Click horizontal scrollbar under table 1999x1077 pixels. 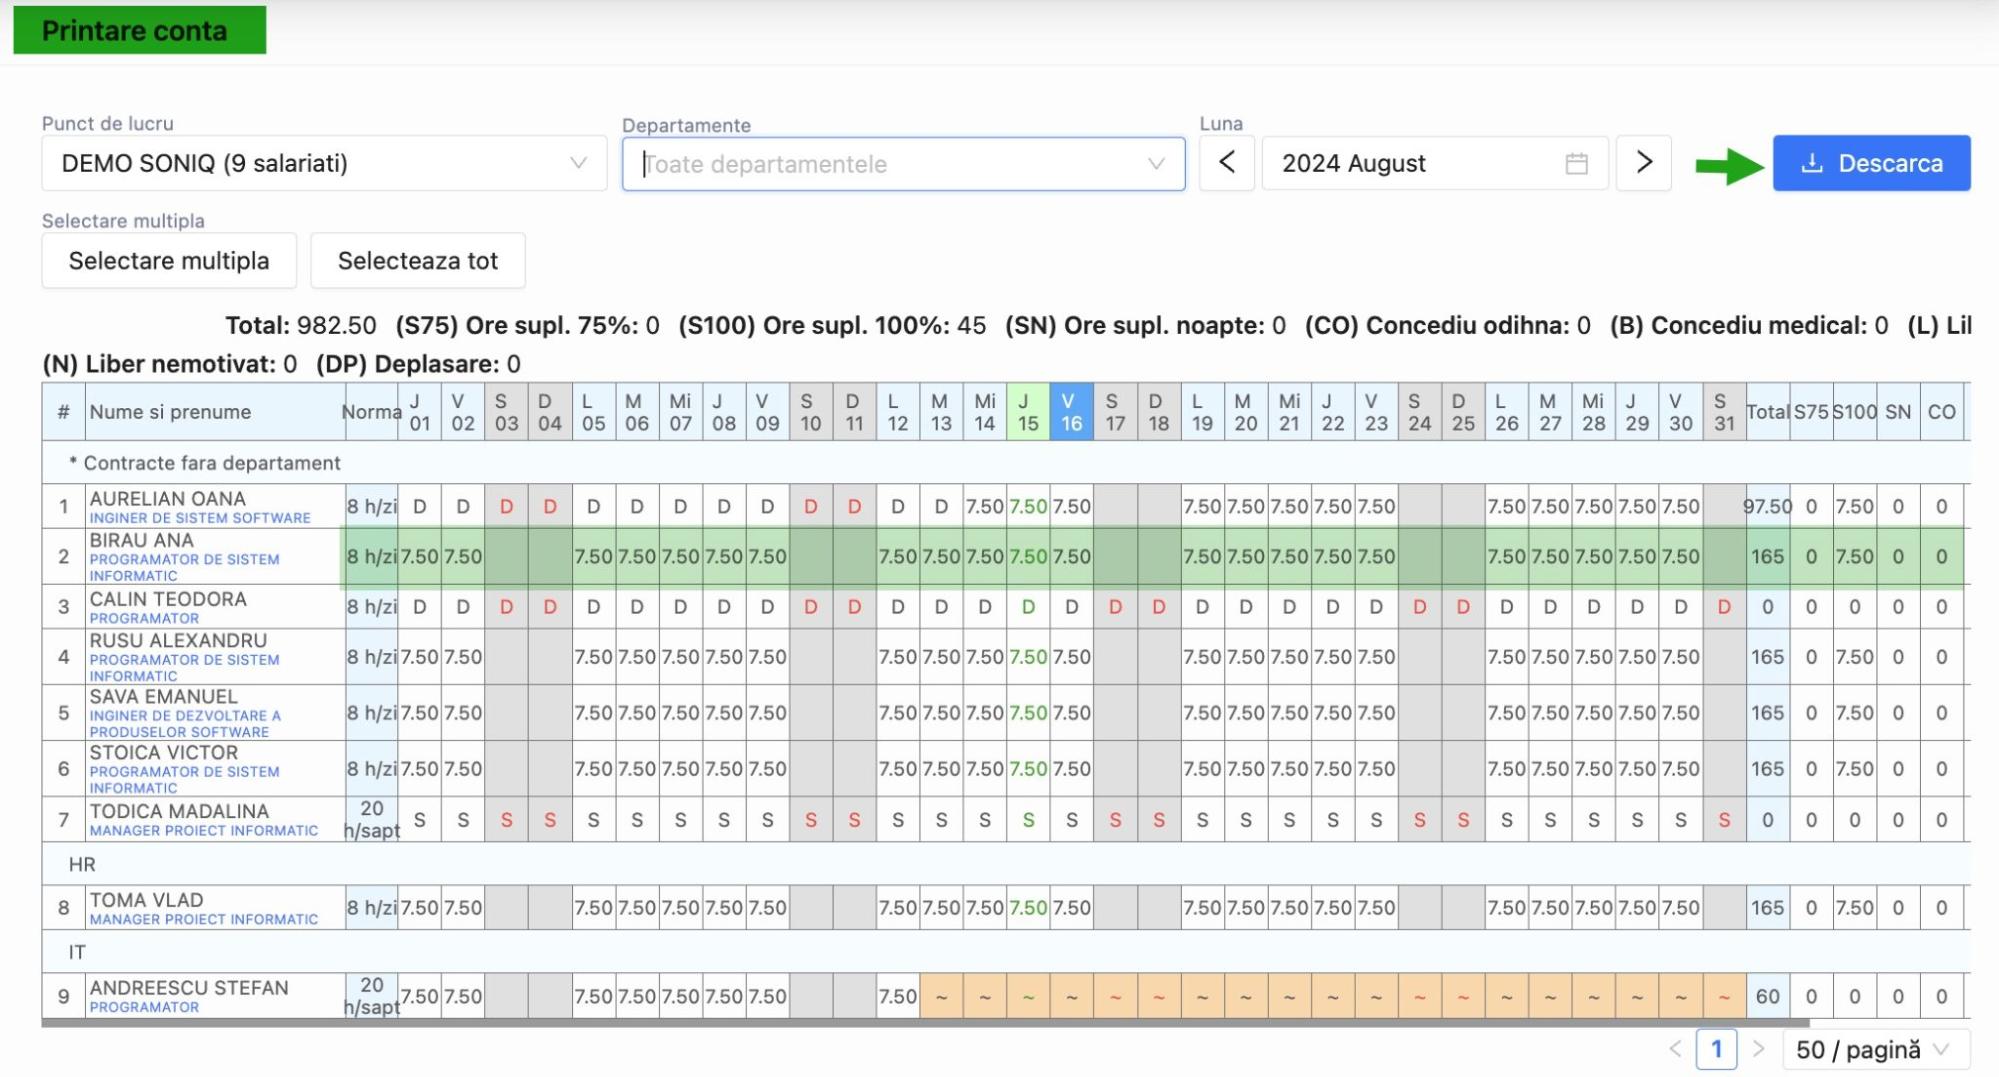tap(925, 1023)
